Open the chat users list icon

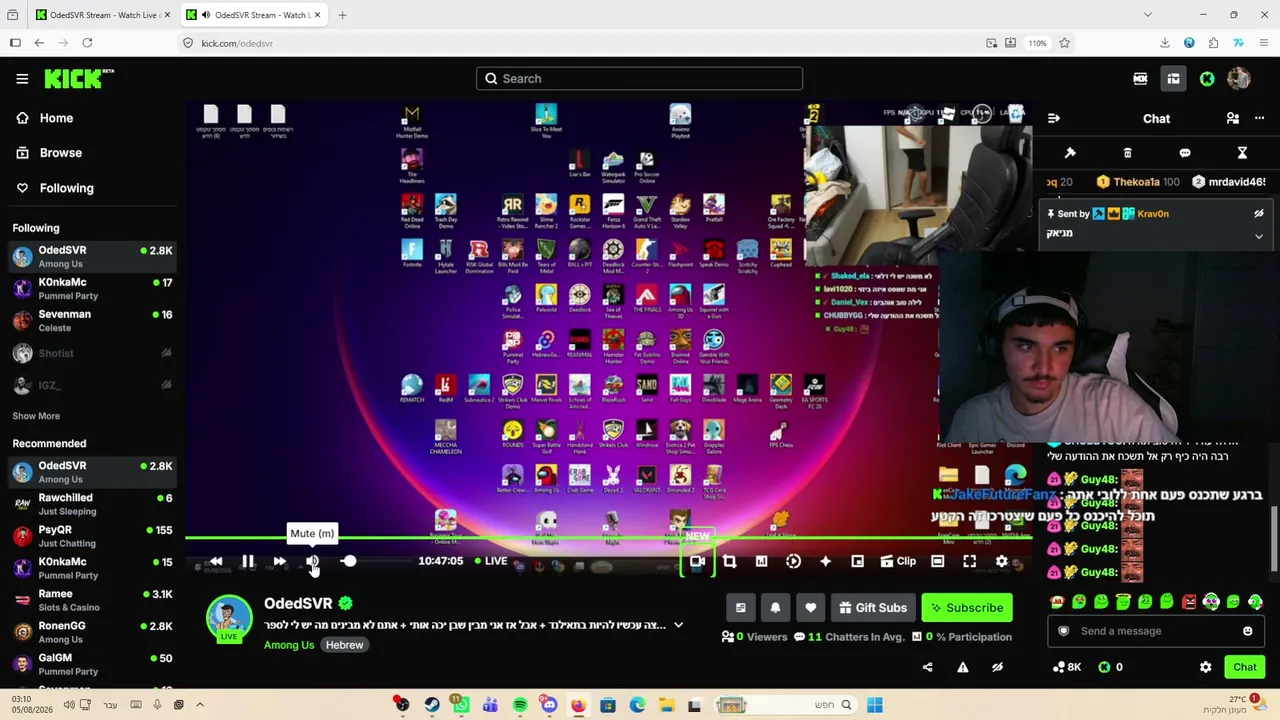1232,118
